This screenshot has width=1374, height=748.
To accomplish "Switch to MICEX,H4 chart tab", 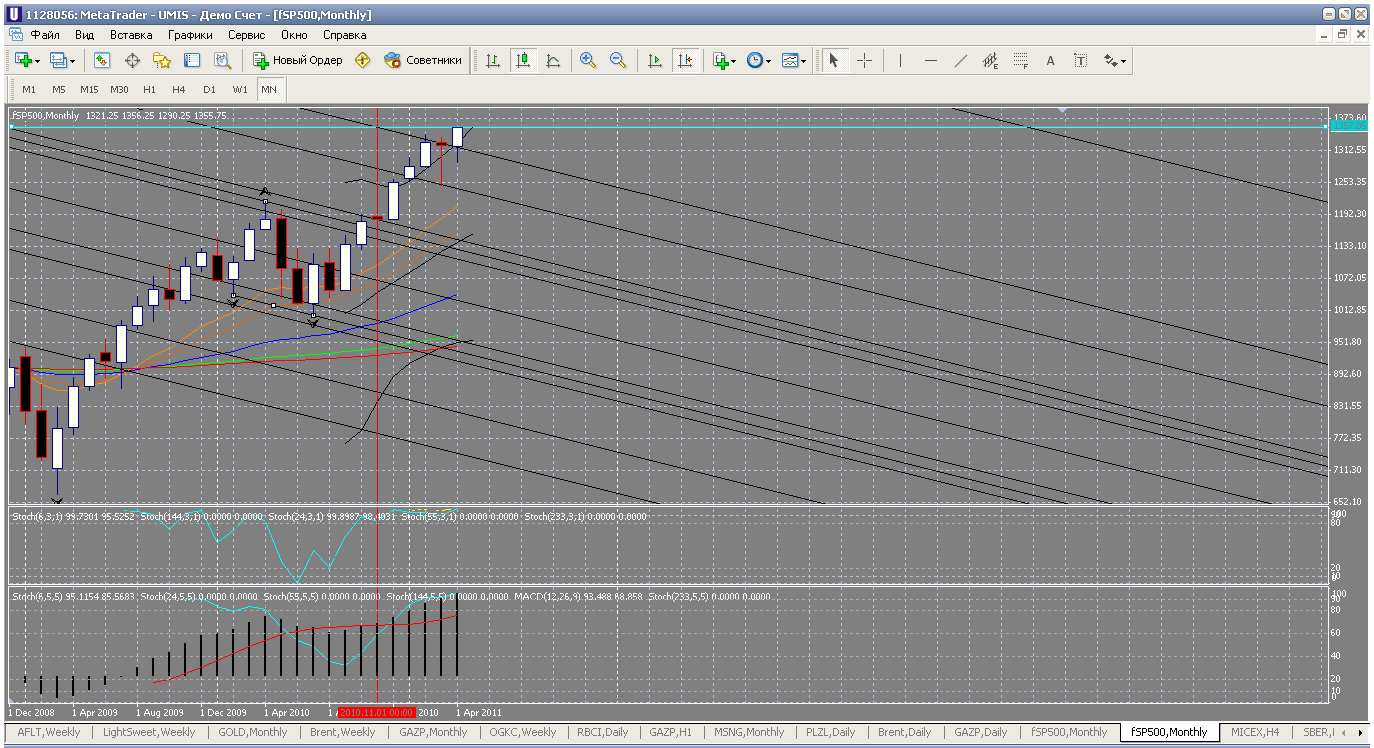I will click(x=1255, y=732).
